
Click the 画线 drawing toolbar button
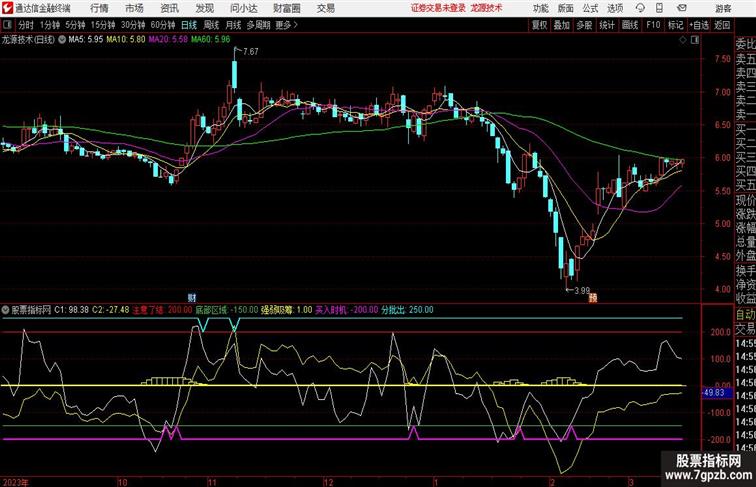point(630,25)
